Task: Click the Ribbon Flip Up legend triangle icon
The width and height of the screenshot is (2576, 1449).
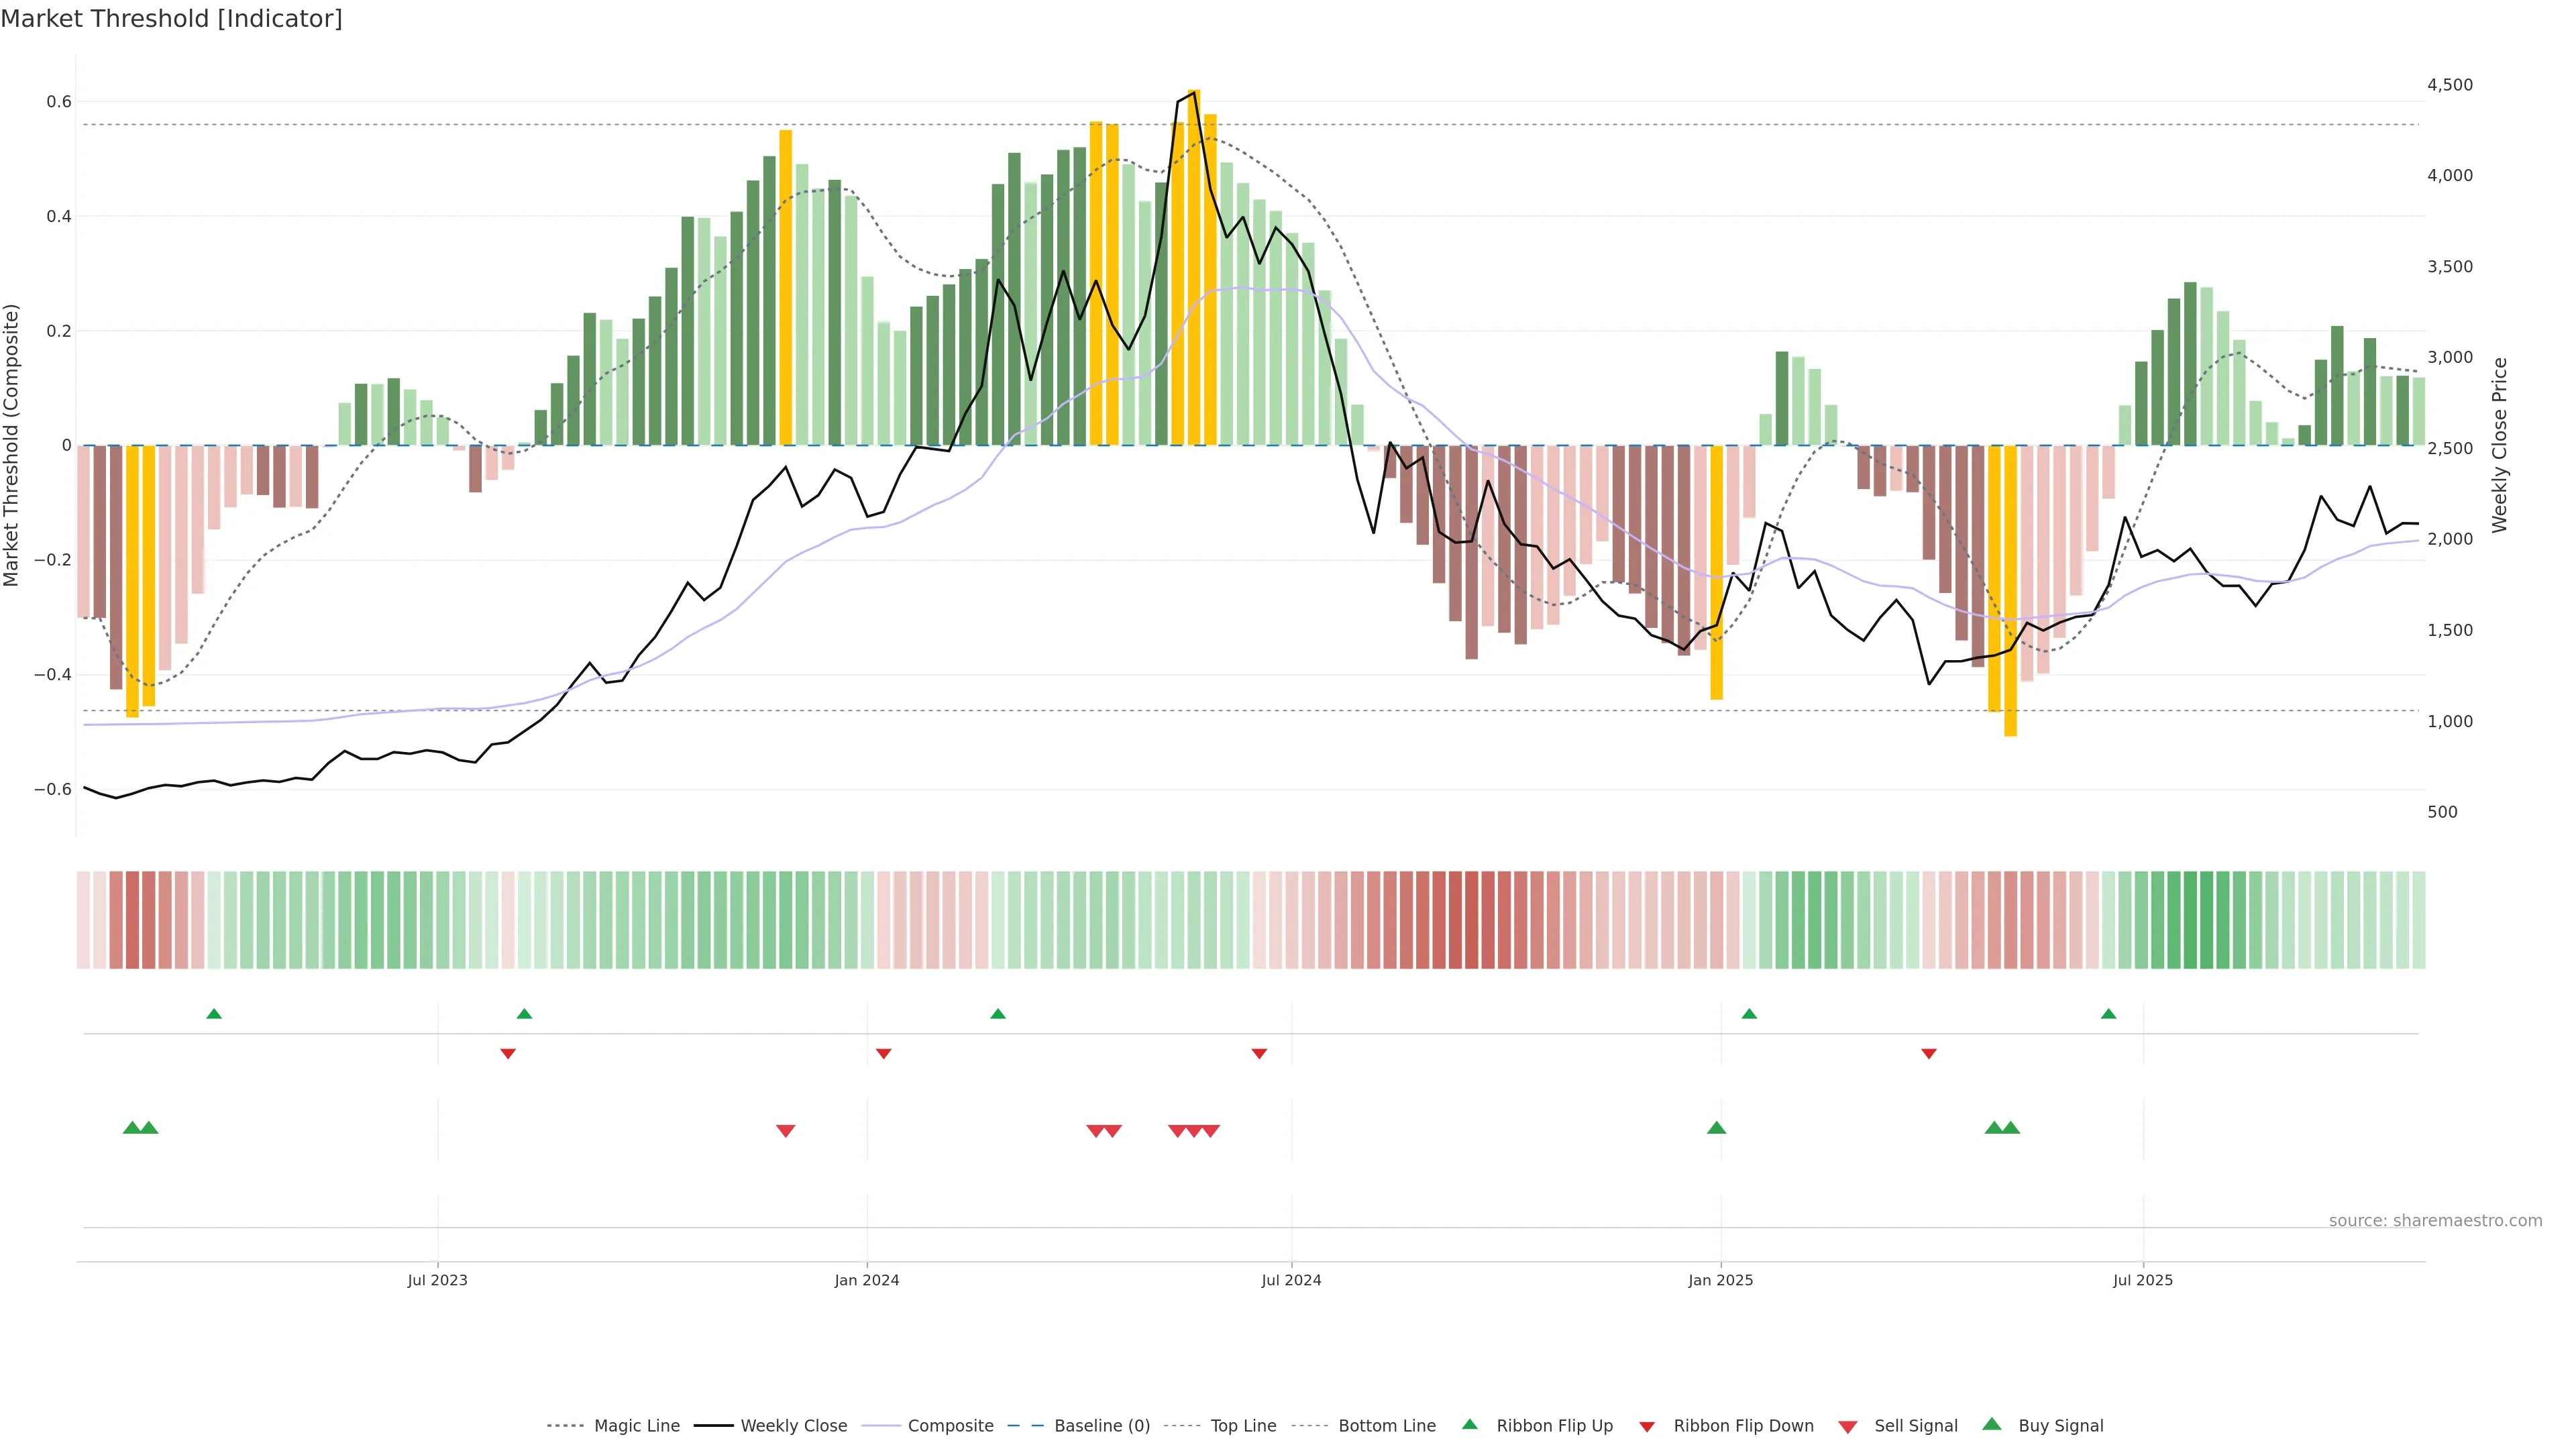Action: point(1469,1425)
